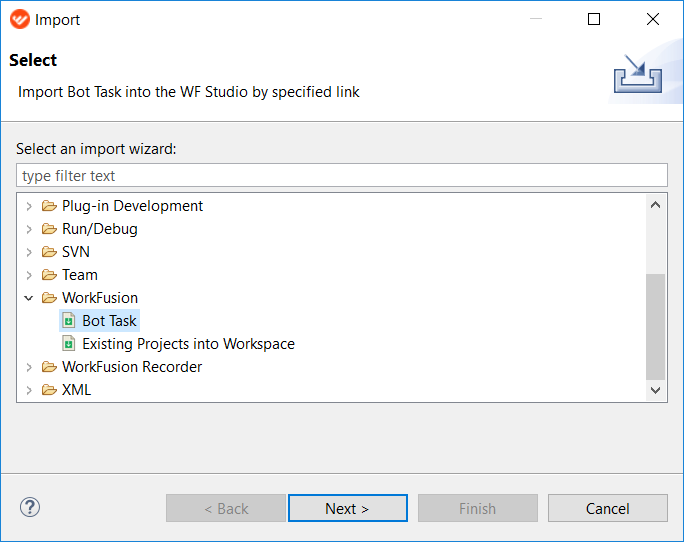Click the Bot Task import icon
Image resolution: width=684 pixels, height=542 pixels.
click(68, 321)
